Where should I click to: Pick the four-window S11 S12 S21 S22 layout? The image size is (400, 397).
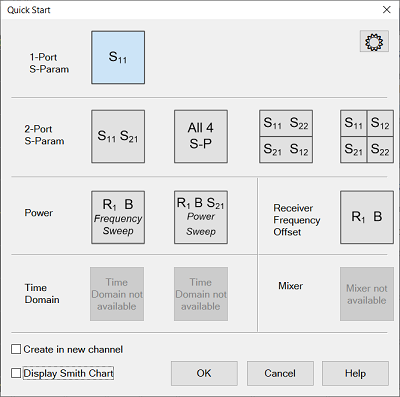click(367, 137)
